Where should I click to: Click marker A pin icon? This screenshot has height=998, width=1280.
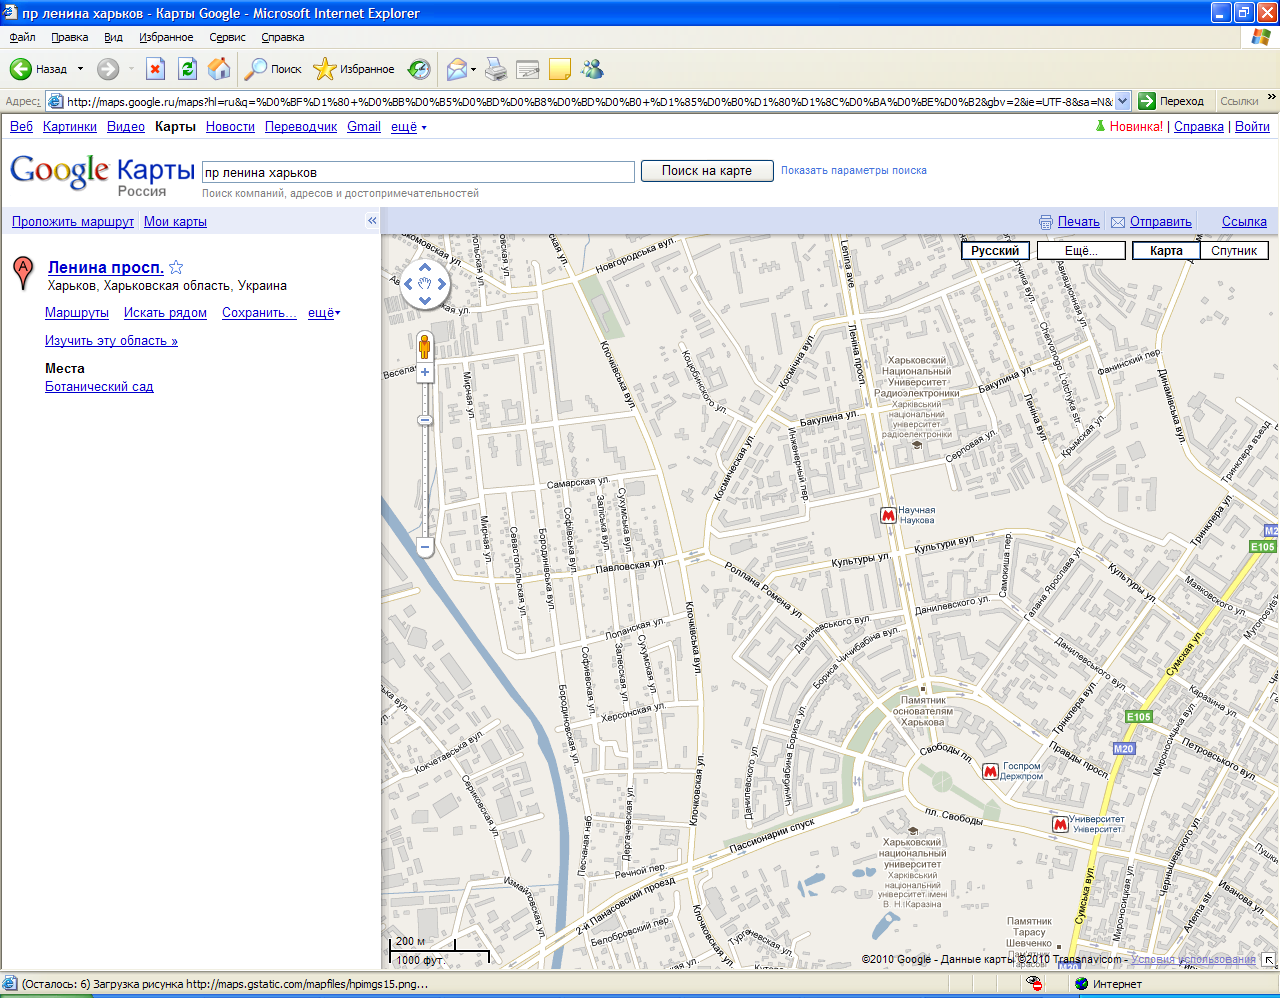[x=22, y=272]
